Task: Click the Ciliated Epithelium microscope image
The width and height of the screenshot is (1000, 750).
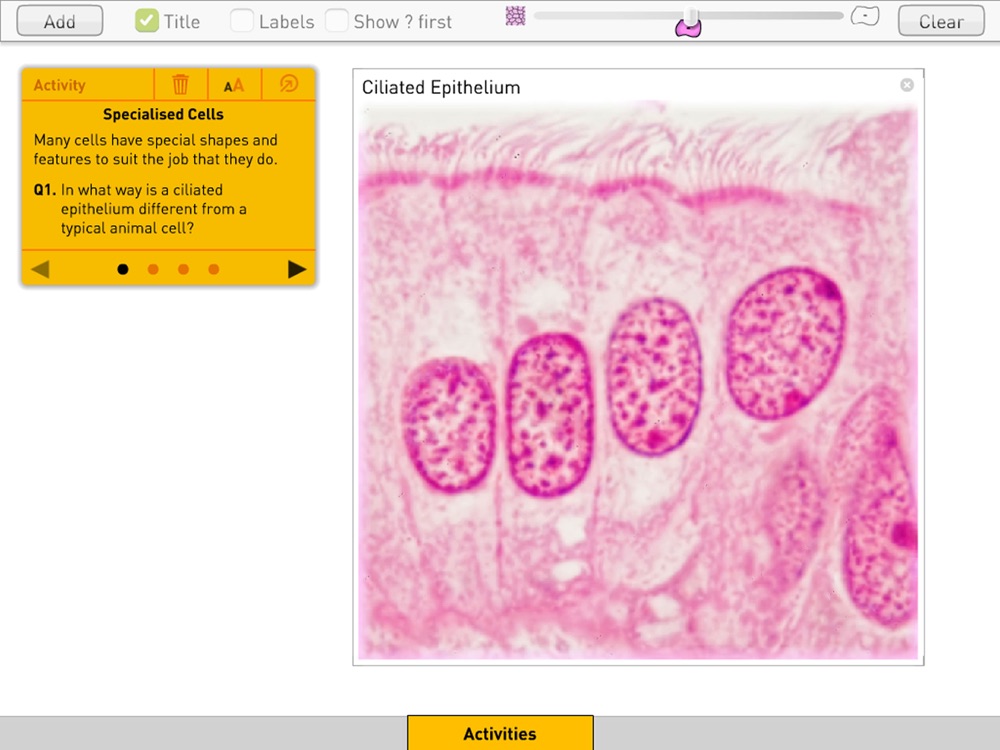Action: (638, 381)
